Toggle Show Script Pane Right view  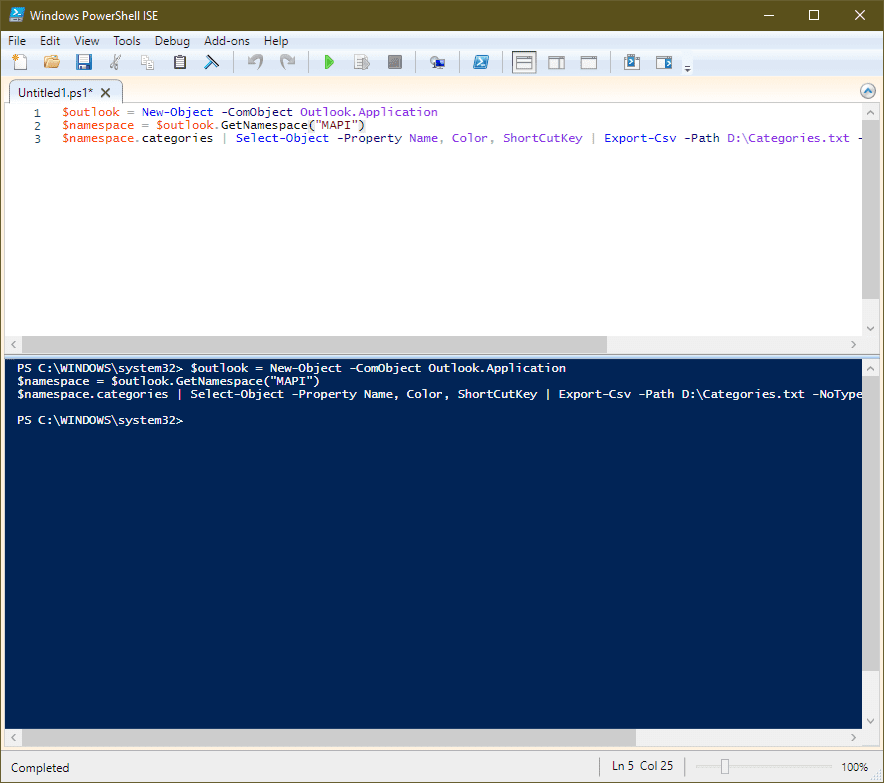point(556,61)
